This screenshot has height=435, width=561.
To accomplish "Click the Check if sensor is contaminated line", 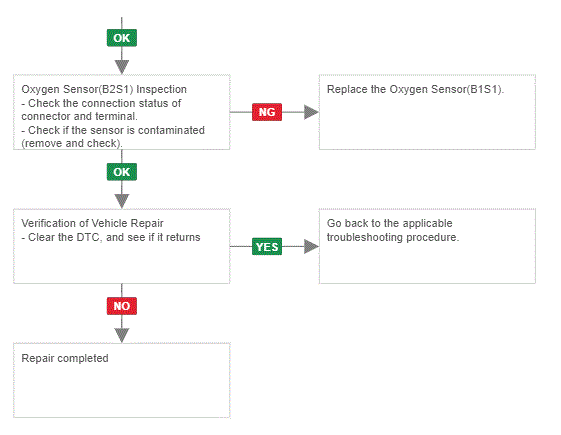I will click(113, 137).
